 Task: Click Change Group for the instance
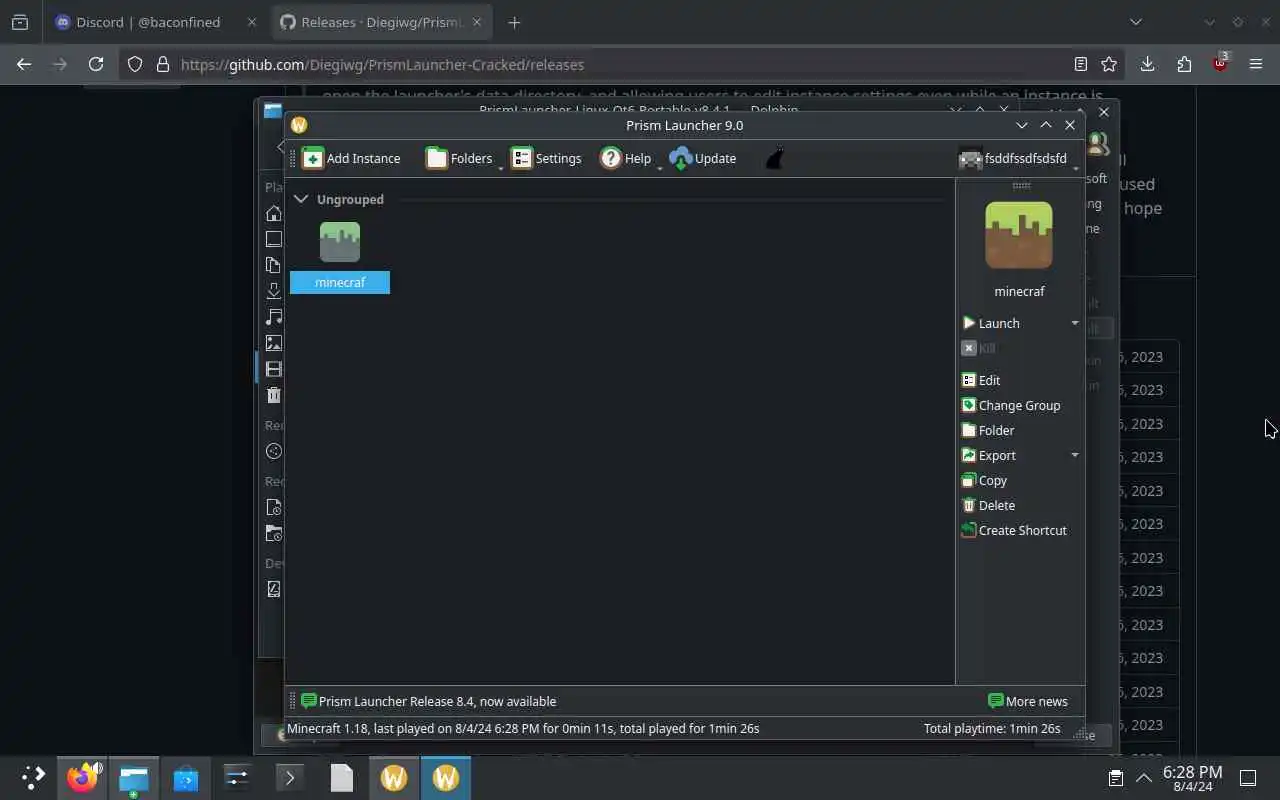pyautogui.click(x=1011, y=405)
